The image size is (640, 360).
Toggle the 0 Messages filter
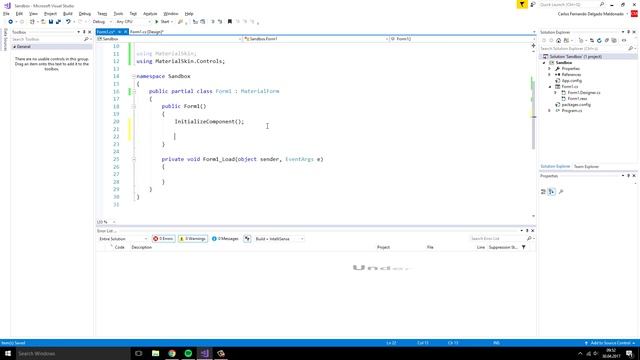pyautogui.click(x=225, y=239)
